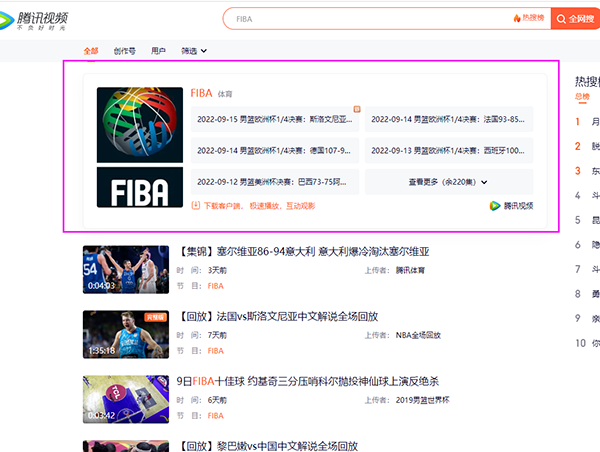Click the small badge on 2022-09-15 episode
Image resolution: width=600 pixels, height=452 pixels.
(357, 109)
